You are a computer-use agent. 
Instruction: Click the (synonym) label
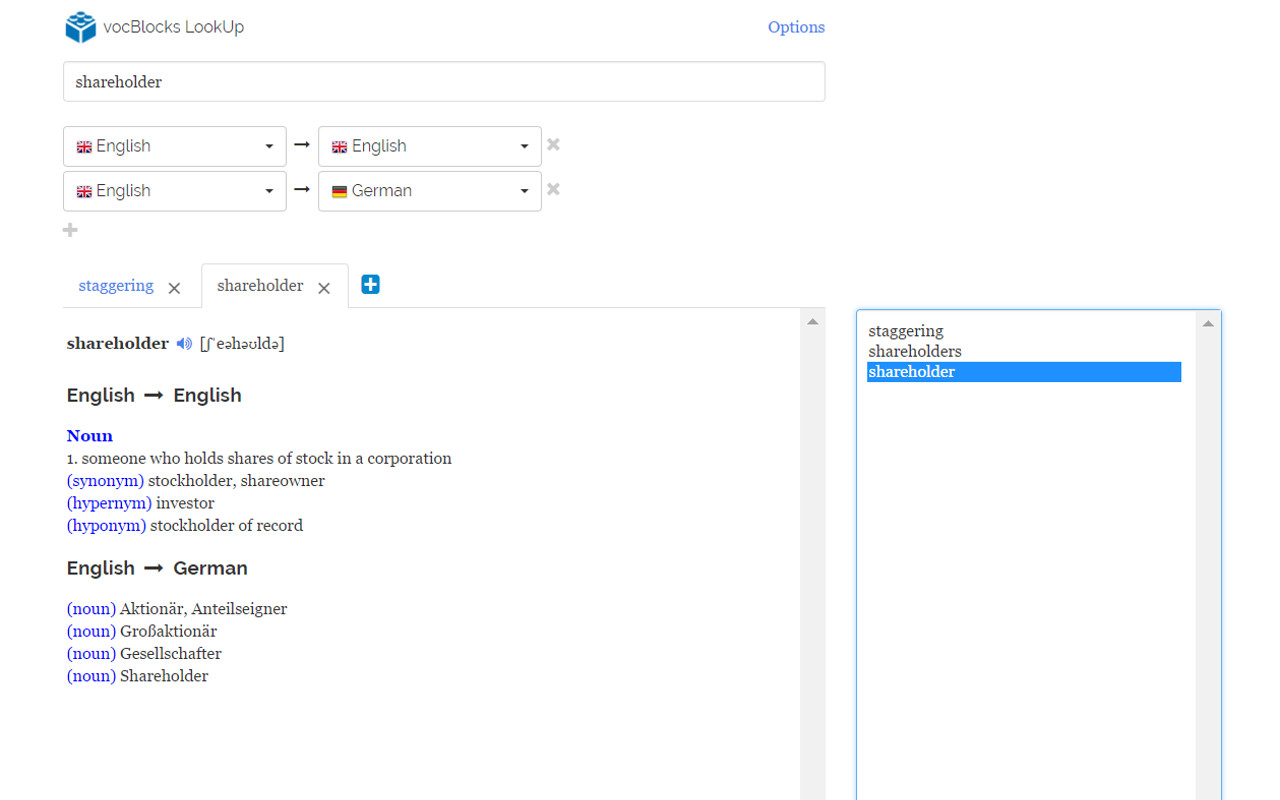[x=106, y=481]
